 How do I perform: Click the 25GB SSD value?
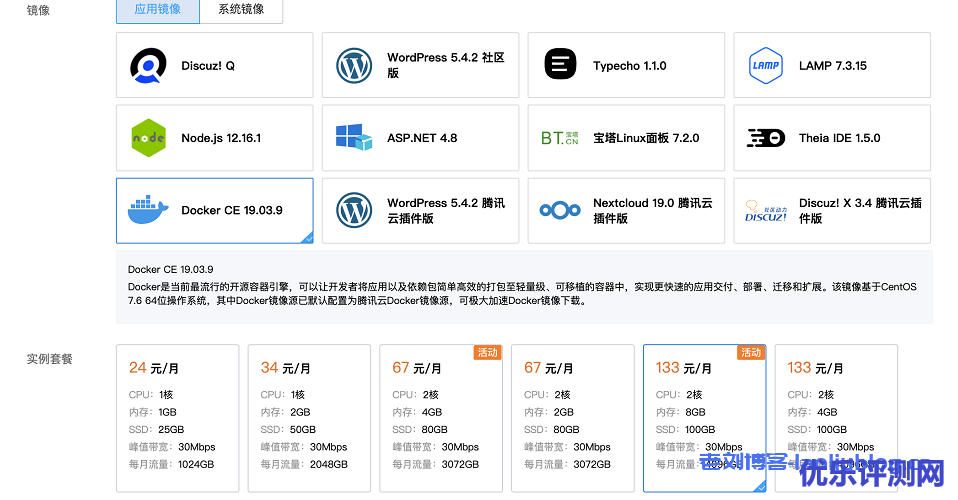pos(171,430)
